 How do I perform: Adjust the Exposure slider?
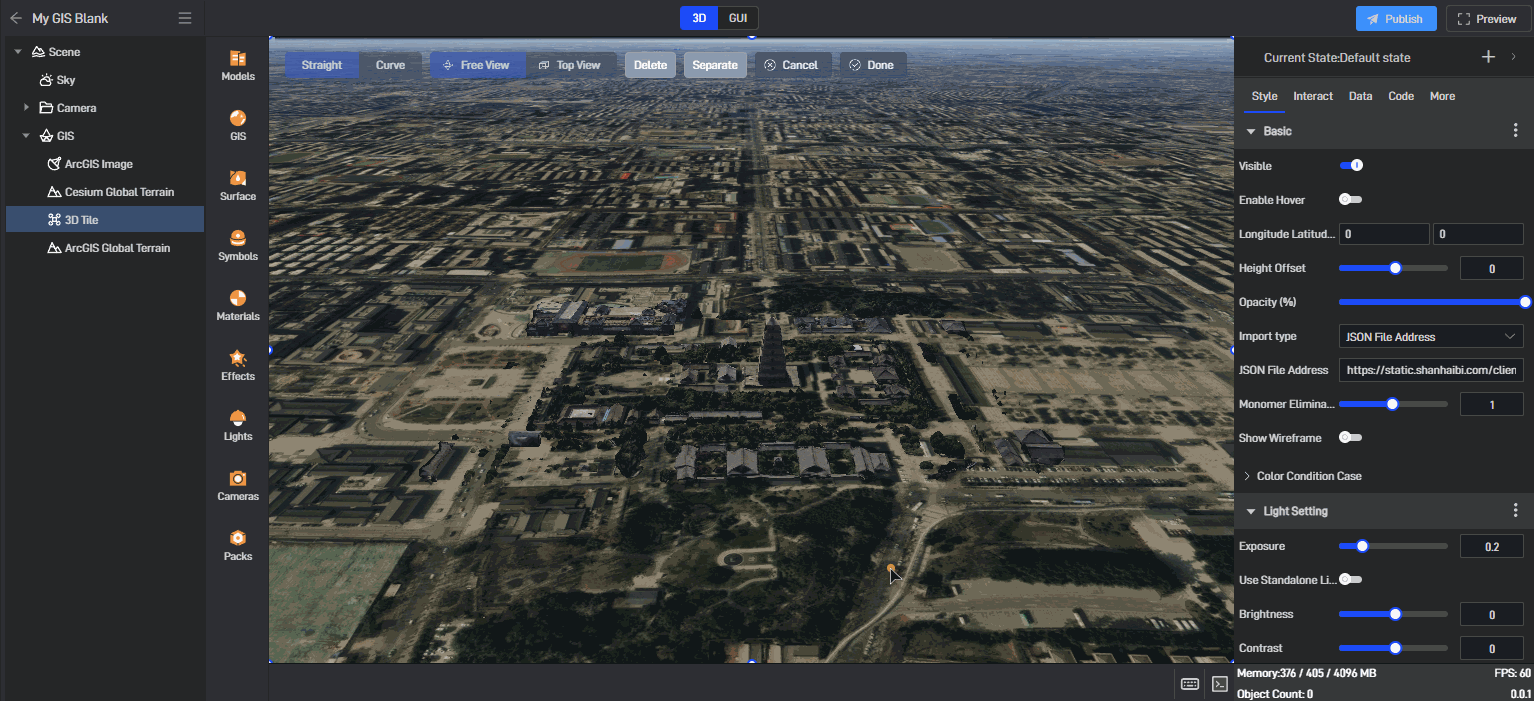click(x=1393, y=546)
